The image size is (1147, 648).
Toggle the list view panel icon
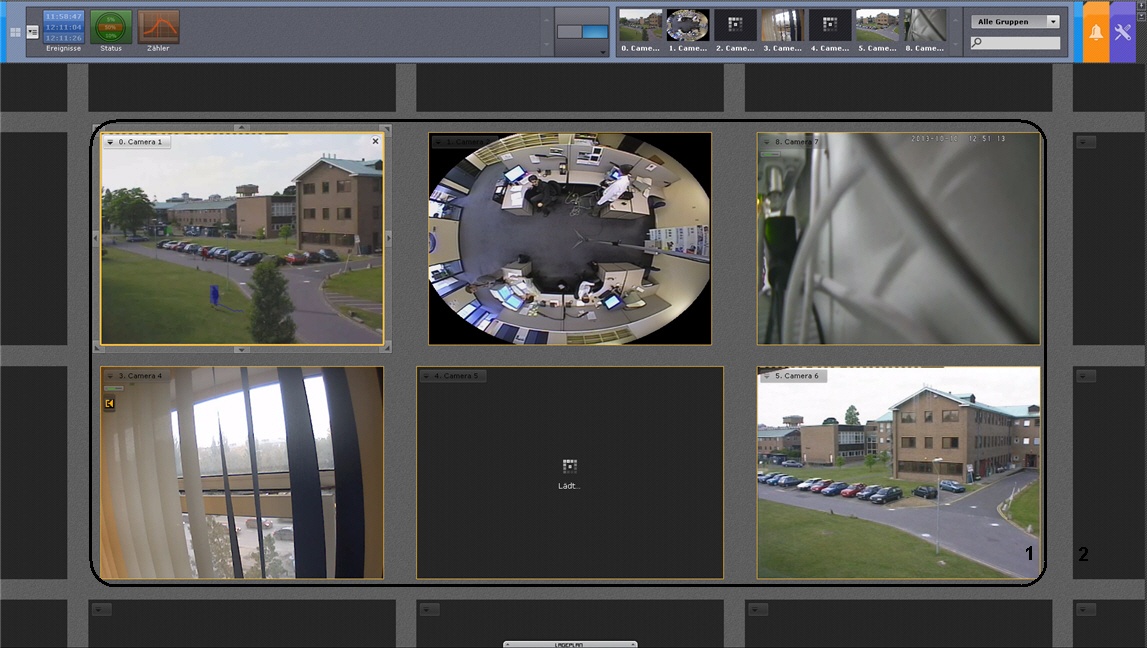coord(32,32)
